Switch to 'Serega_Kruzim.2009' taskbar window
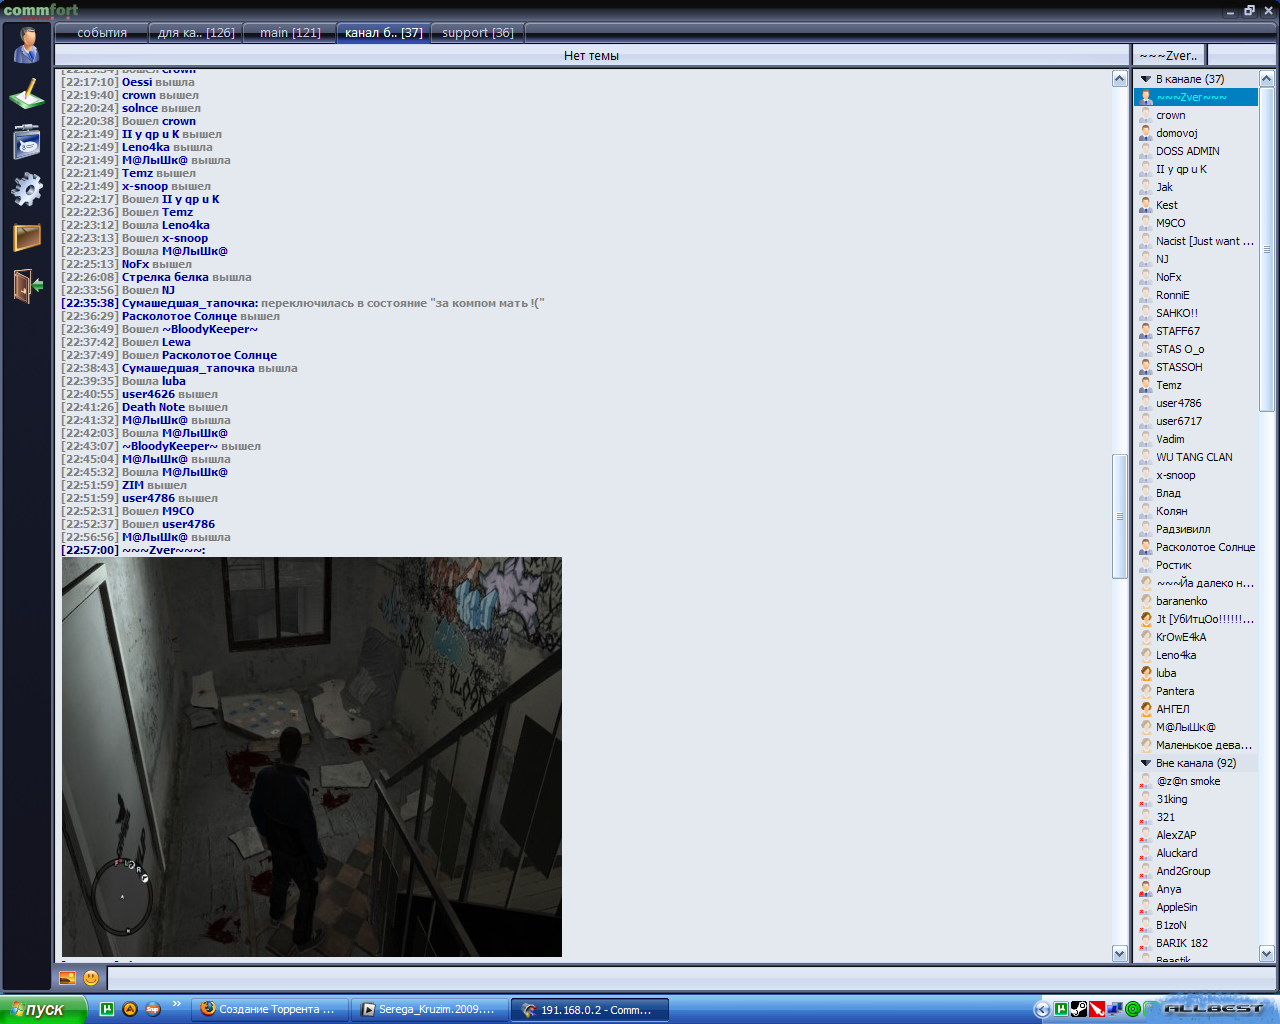This screenshot has height=1024, width=1280. pyautogui.click(x=429, y=1009)
